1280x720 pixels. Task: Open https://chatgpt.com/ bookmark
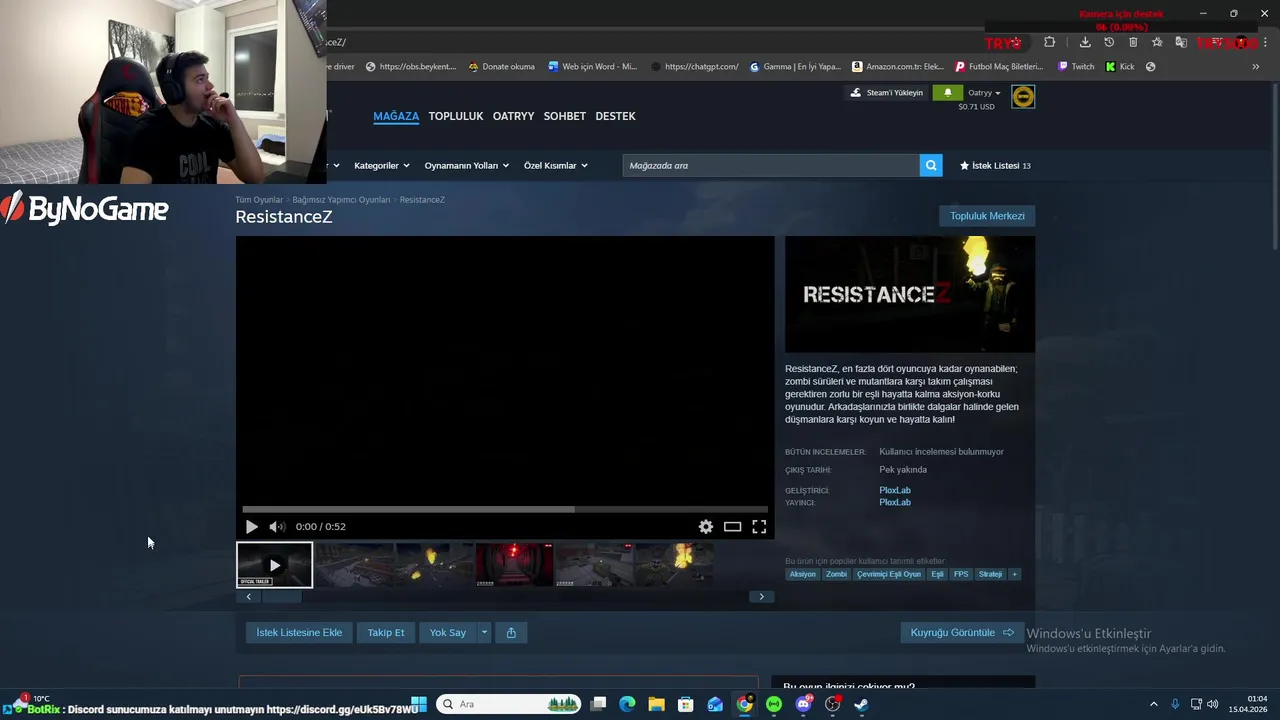pyautogui.click(x=694, y=67)
